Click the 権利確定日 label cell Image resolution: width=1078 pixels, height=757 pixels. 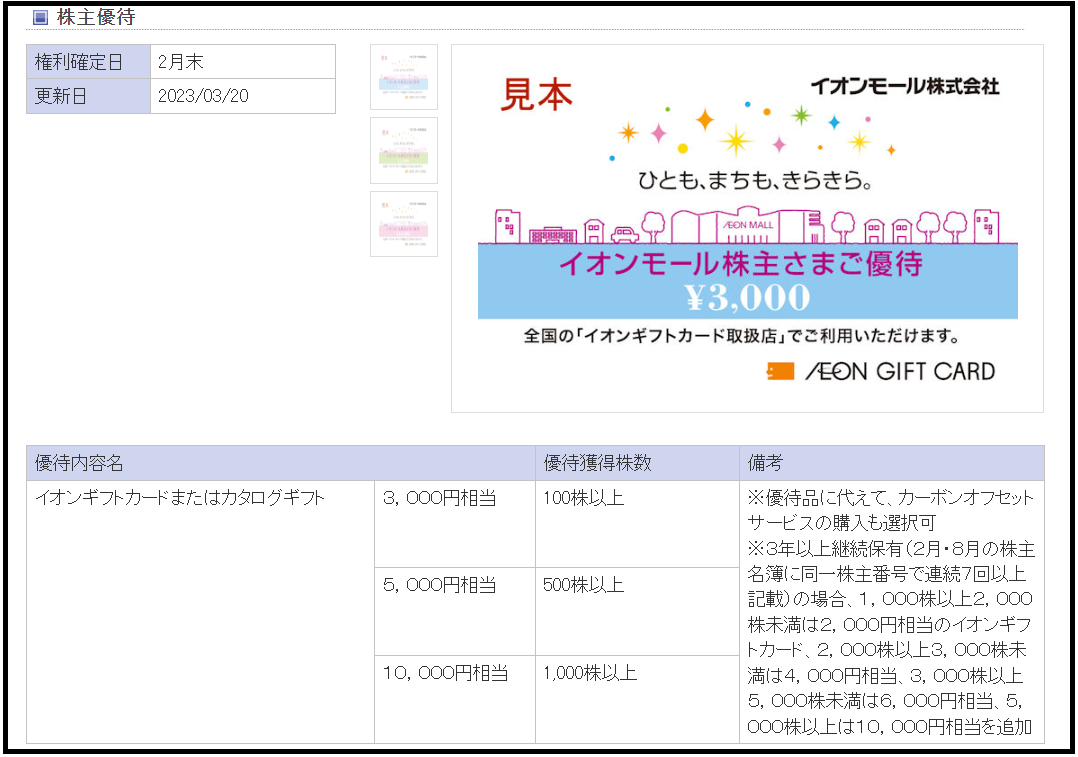tap(89, 62)
